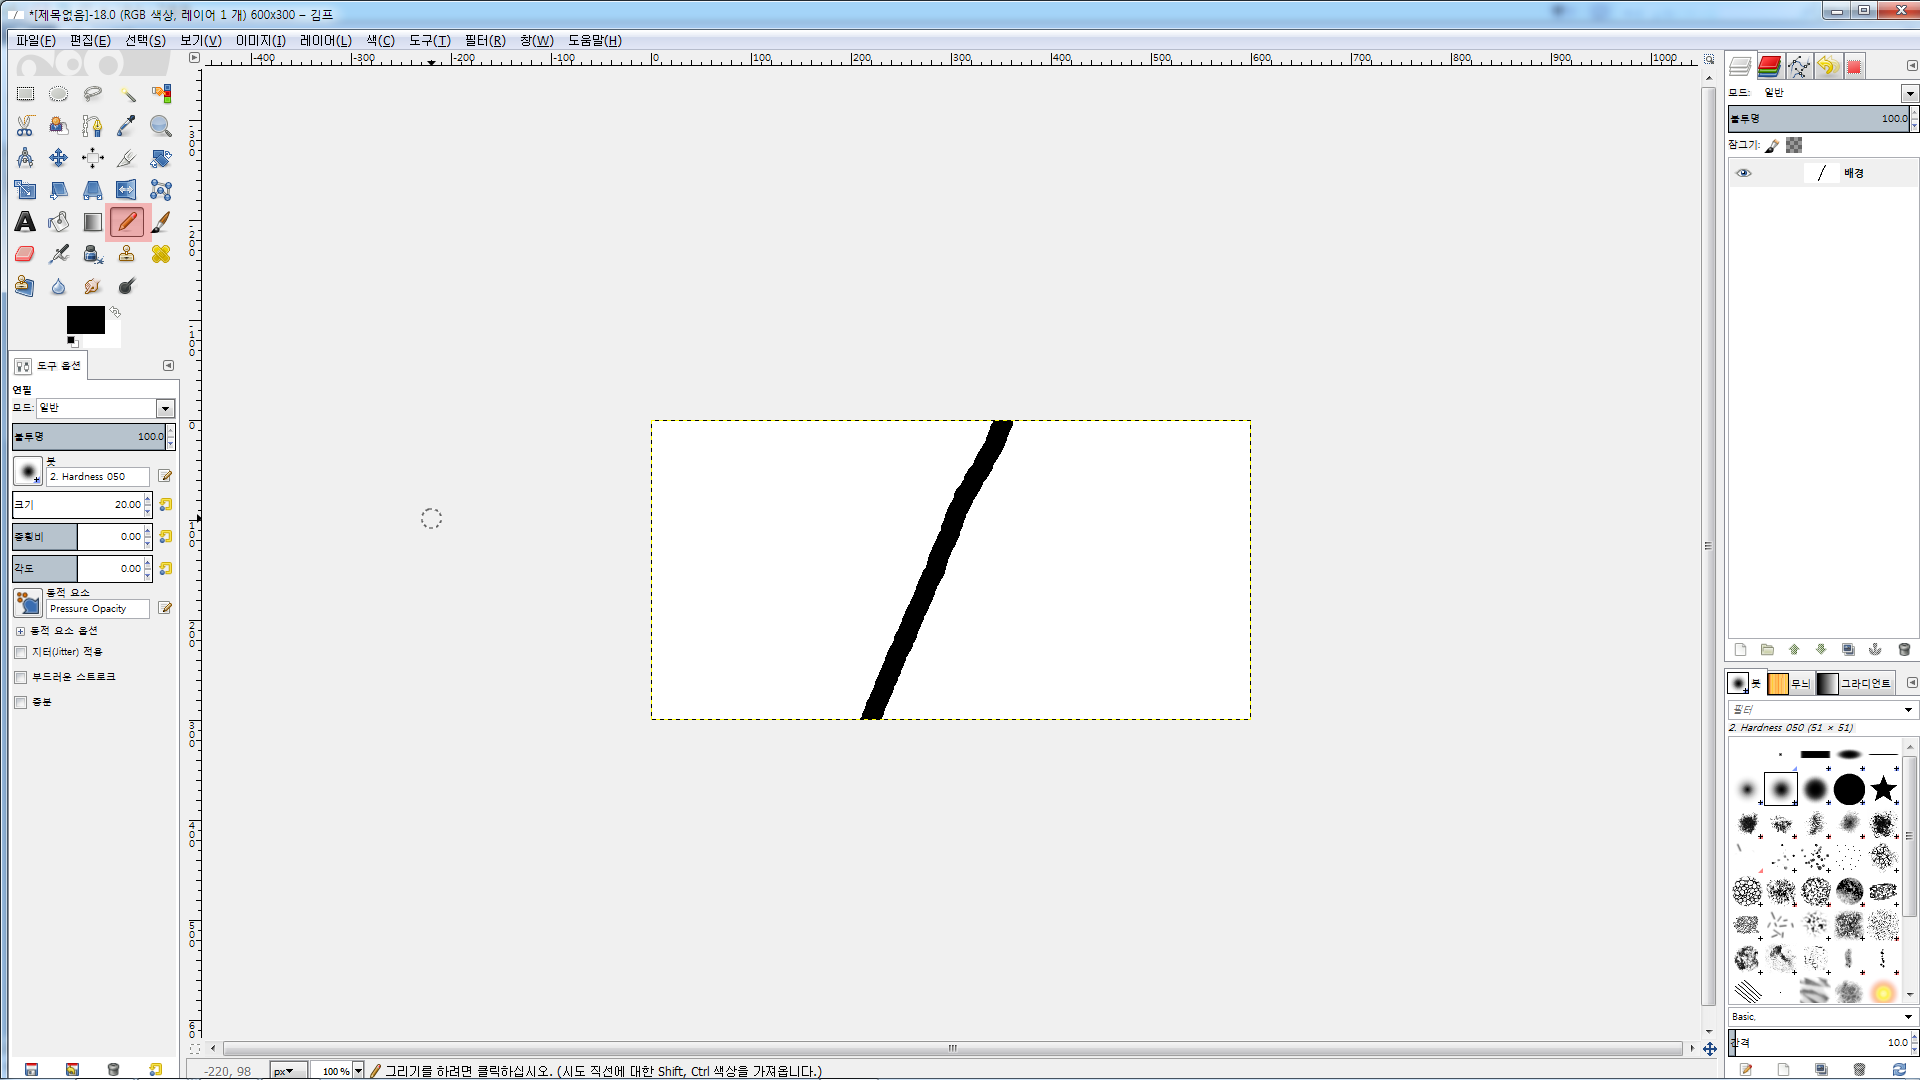Viewport: 1920px width, 1080px height.
Task: Open 파일(F) menu
Action: (35, 40)
